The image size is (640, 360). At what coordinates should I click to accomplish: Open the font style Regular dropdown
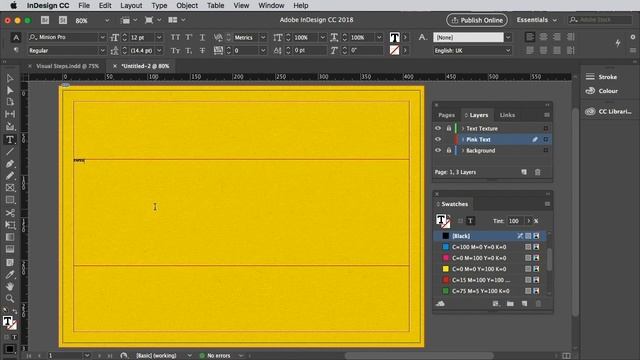pyautogui.click(x=102, y=51)
